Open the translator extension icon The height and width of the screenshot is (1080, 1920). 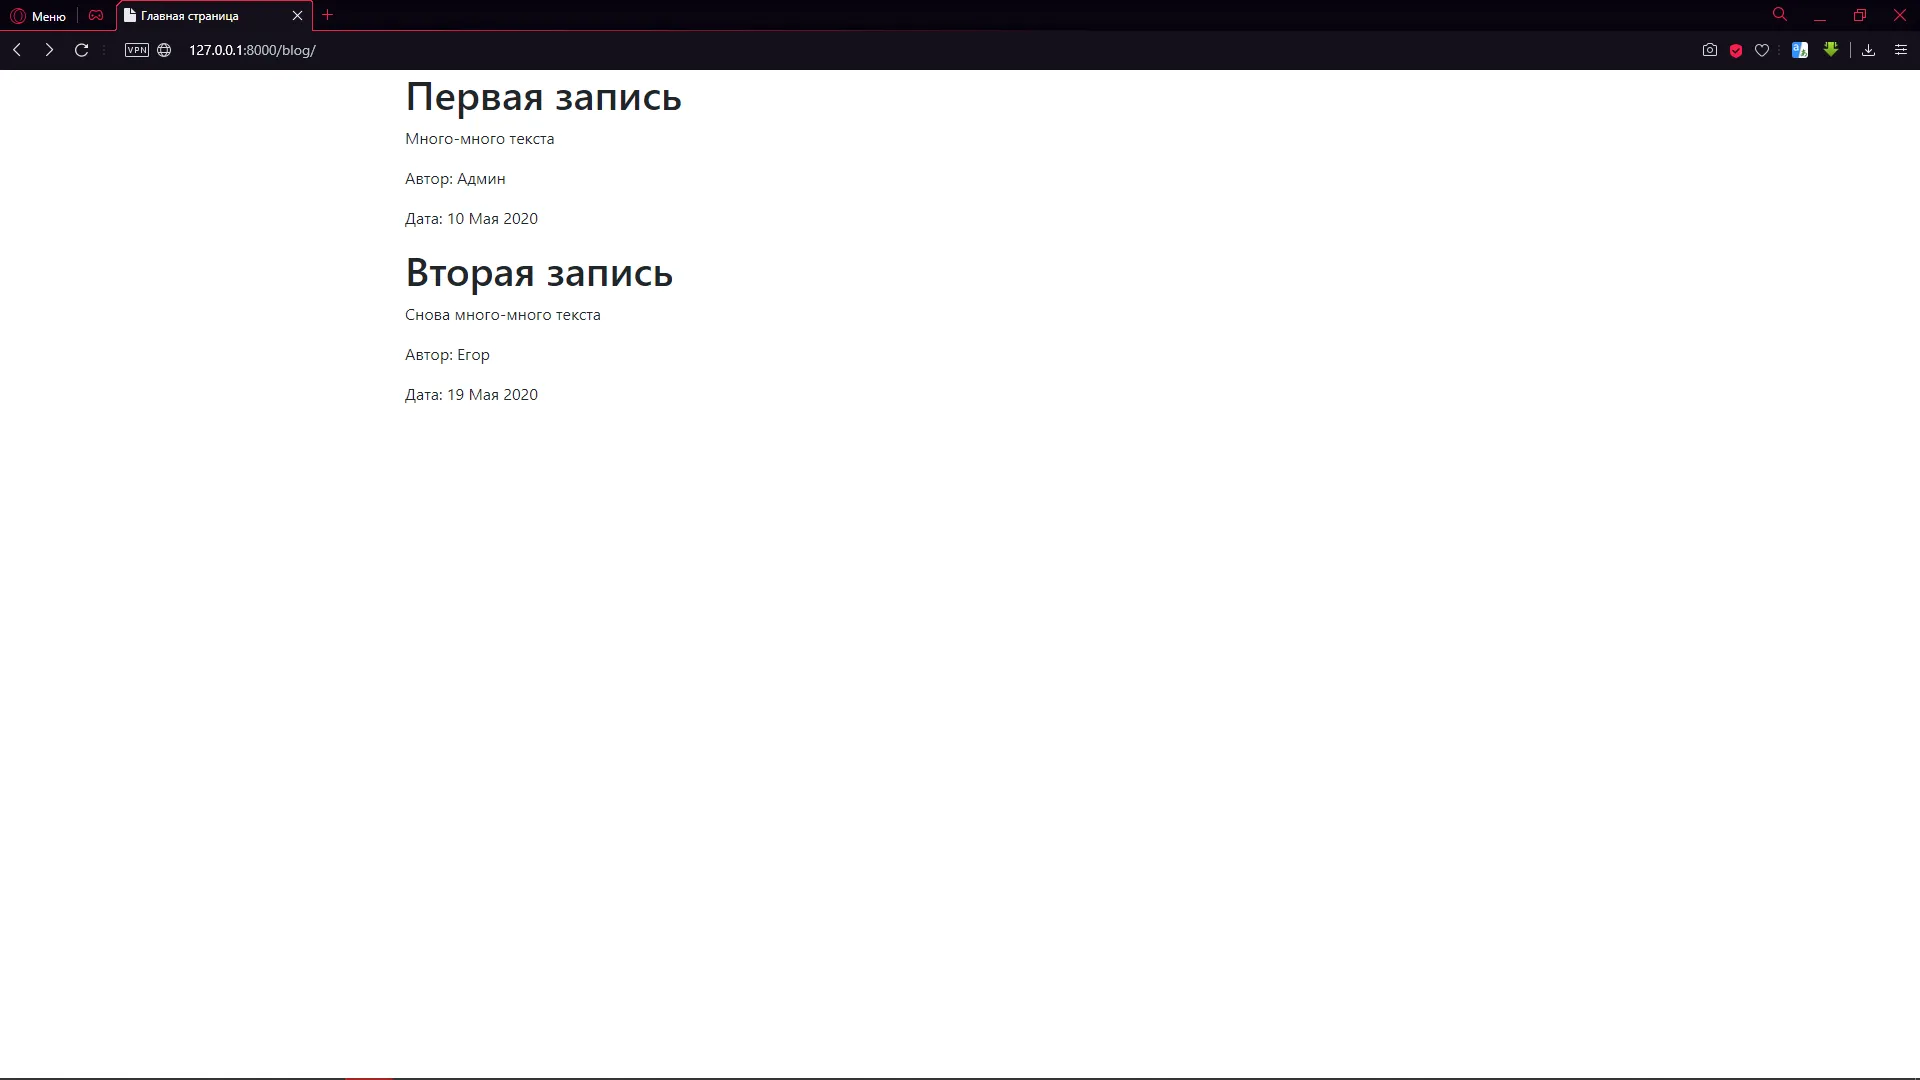(1800, 50)
